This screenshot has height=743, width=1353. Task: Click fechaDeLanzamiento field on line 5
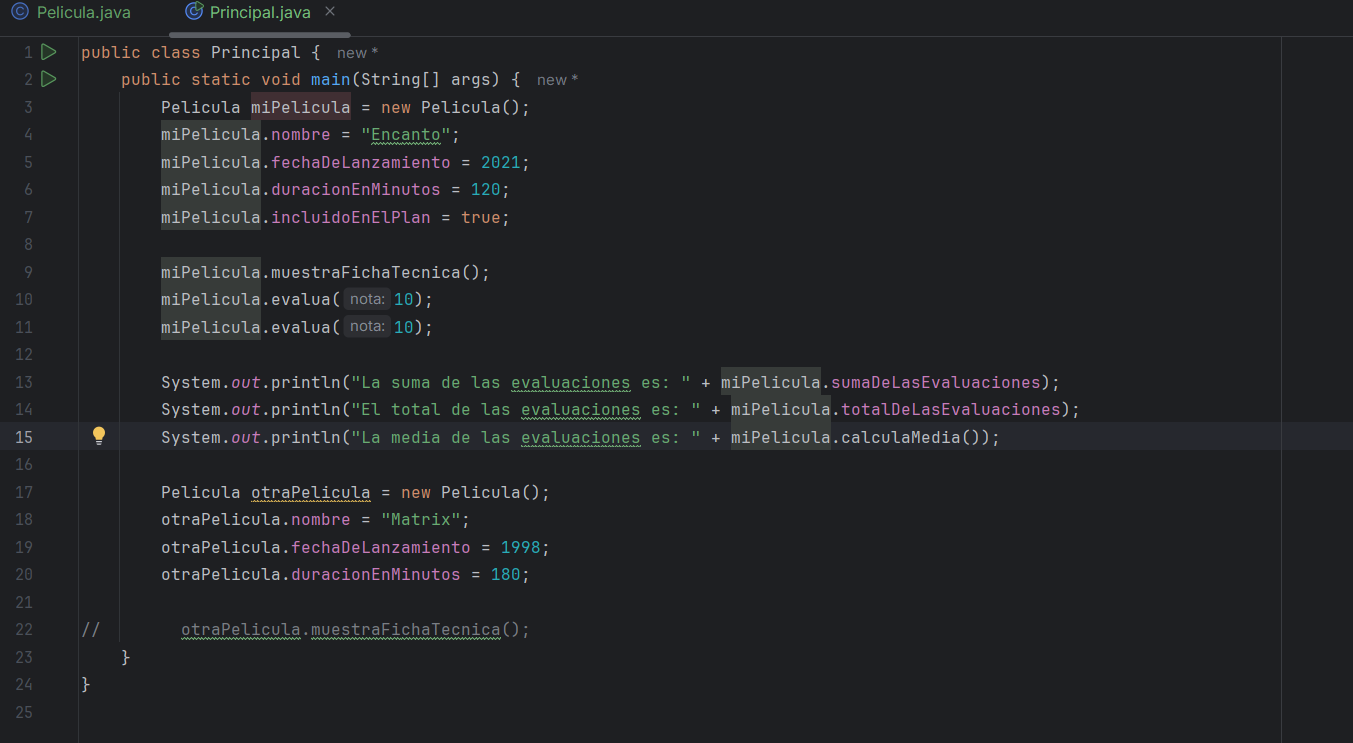point(360,162)
